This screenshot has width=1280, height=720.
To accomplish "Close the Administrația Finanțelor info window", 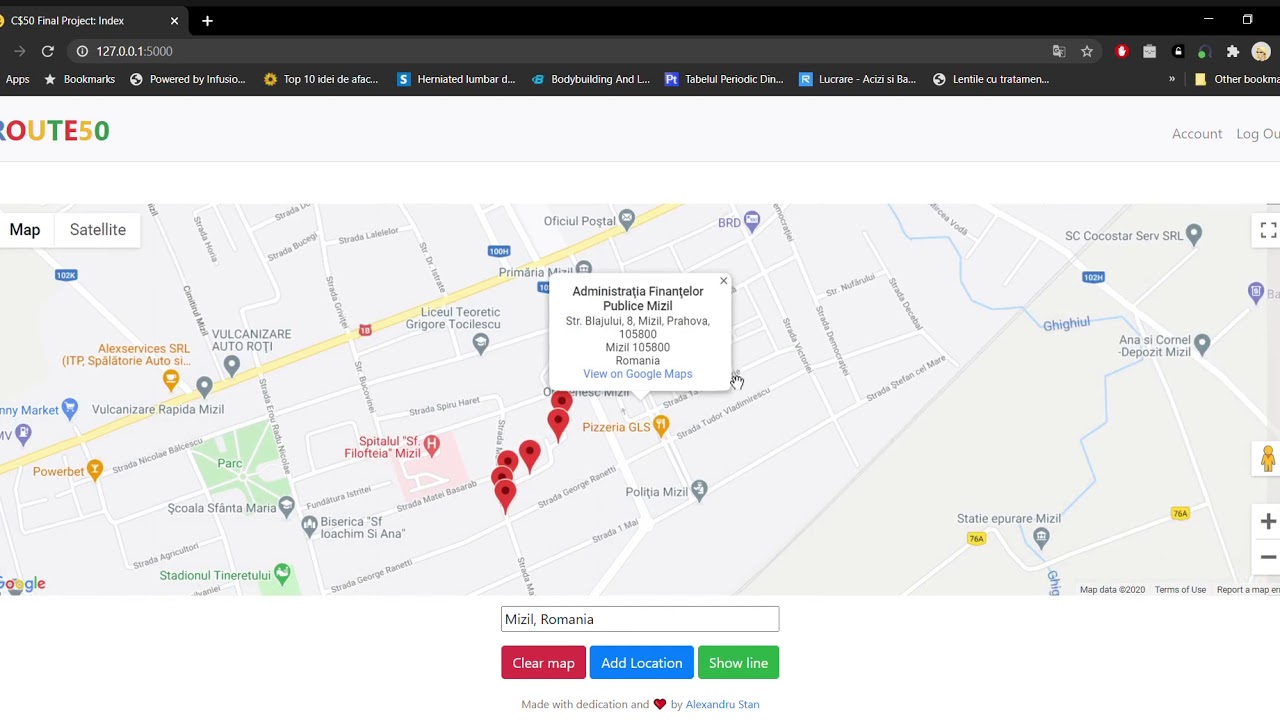I will click(x=723, y=281).
